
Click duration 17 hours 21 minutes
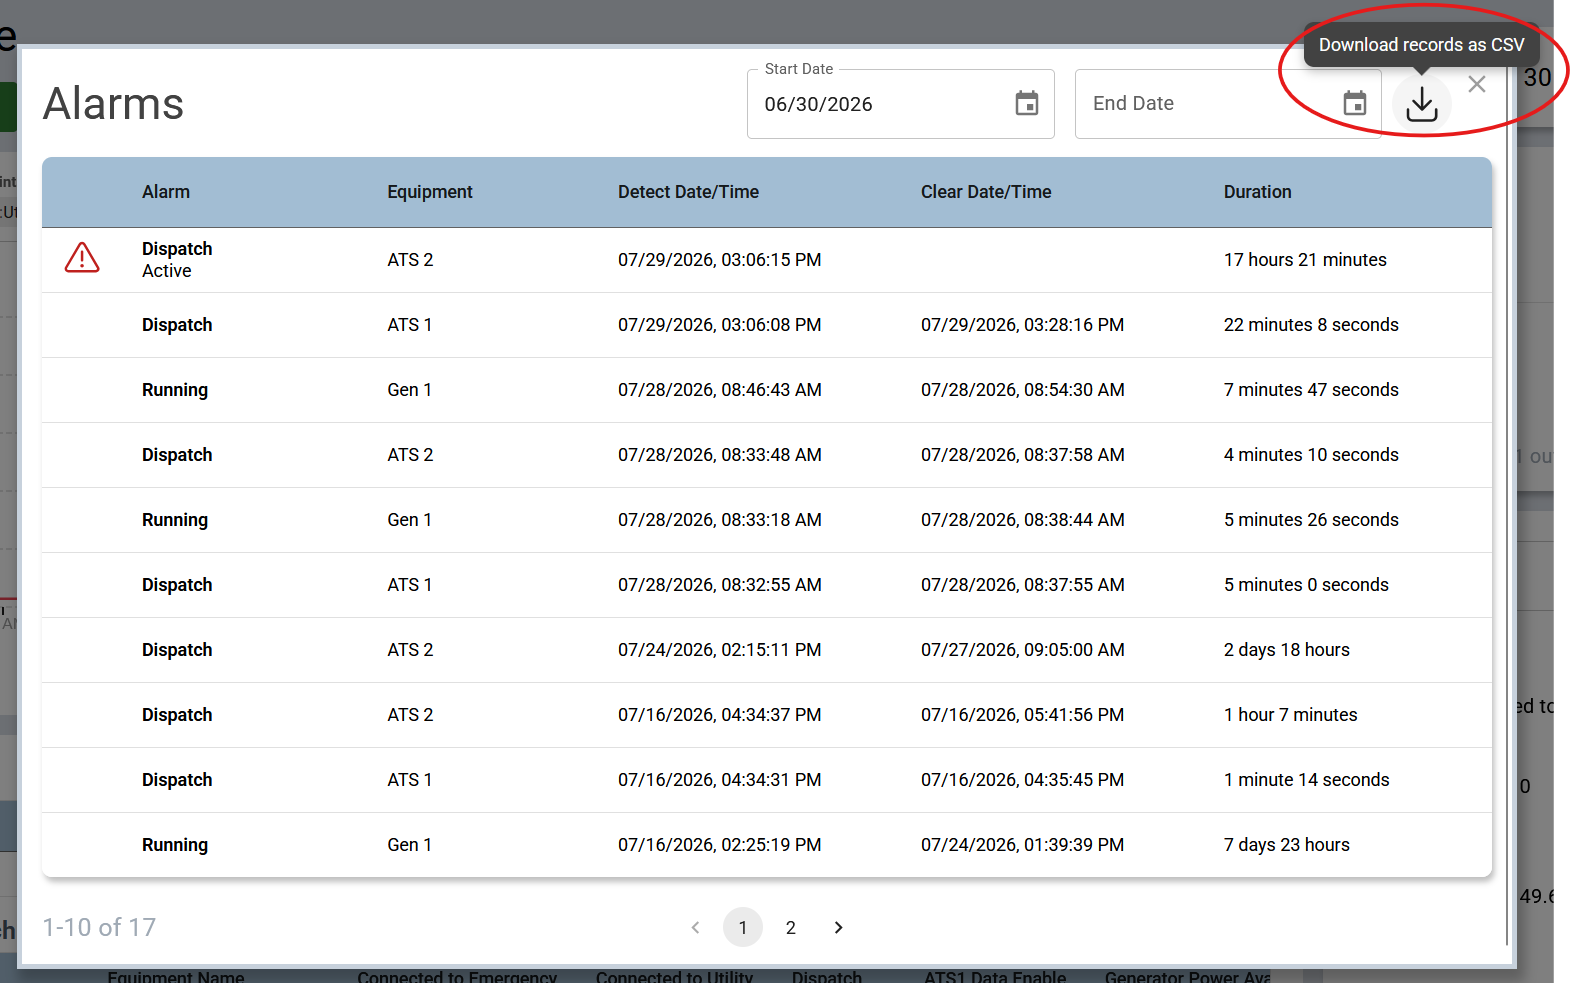tap(1305, 260)
